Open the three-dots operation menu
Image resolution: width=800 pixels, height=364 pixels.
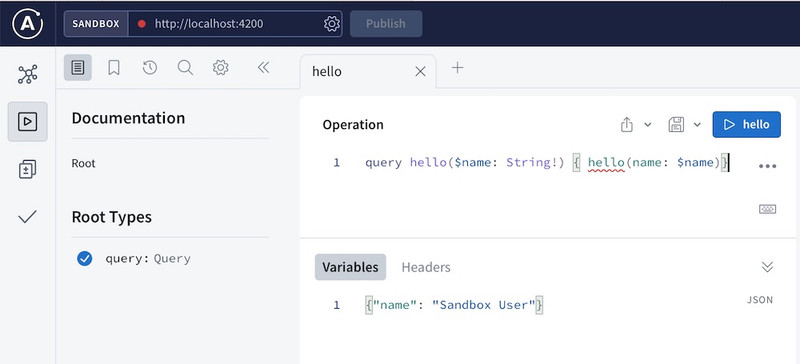tap(767, 166)
